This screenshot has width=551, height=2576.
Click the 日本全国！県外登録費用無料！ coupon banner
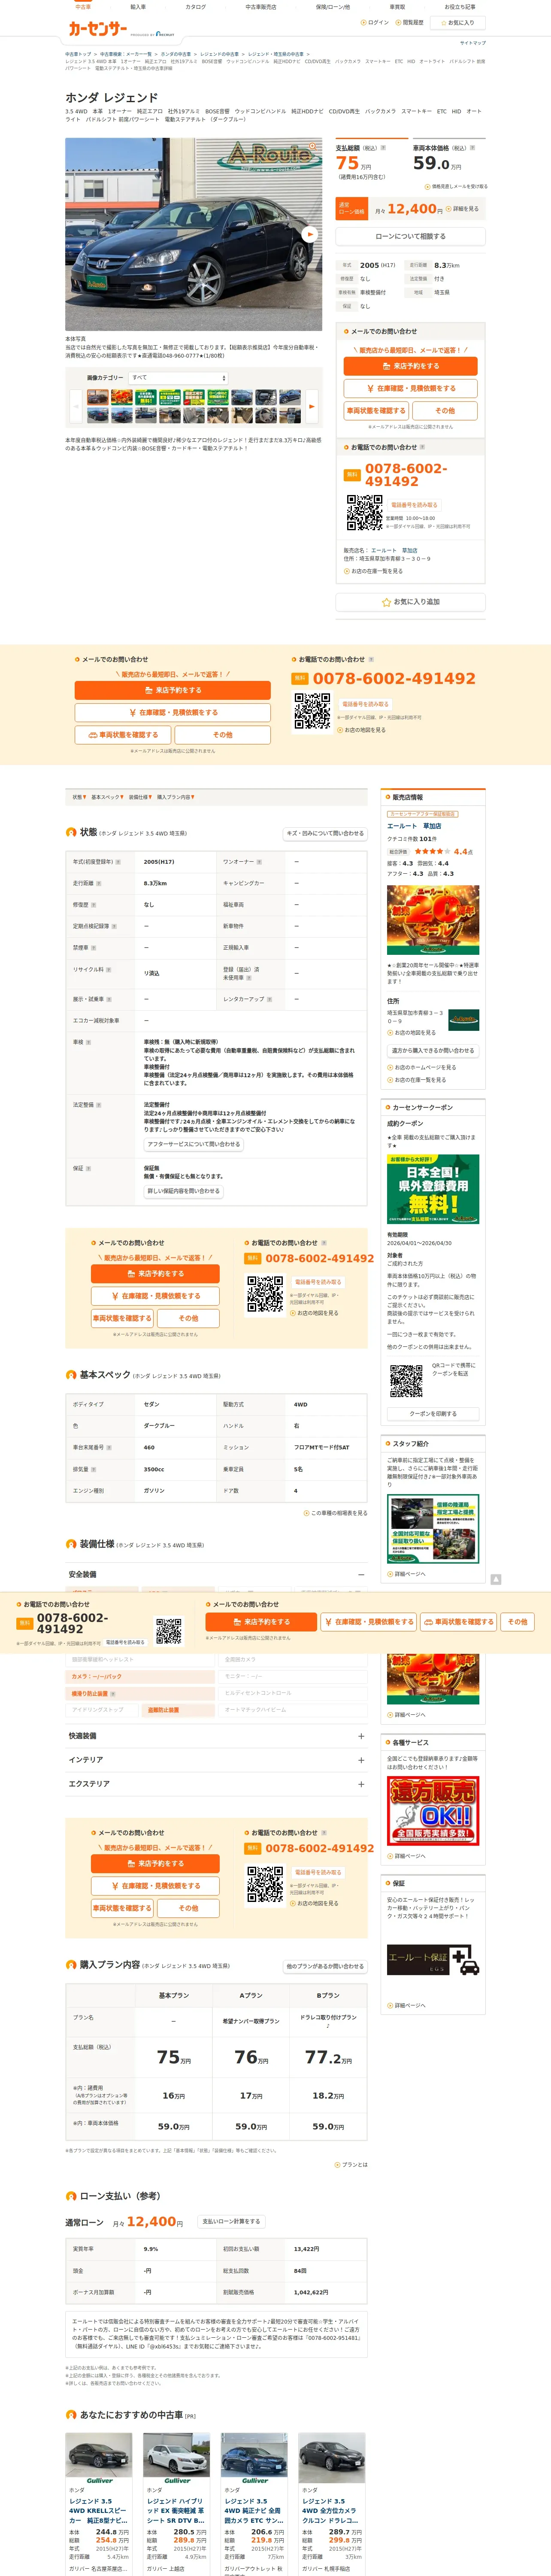click(x=433, y=1189)
